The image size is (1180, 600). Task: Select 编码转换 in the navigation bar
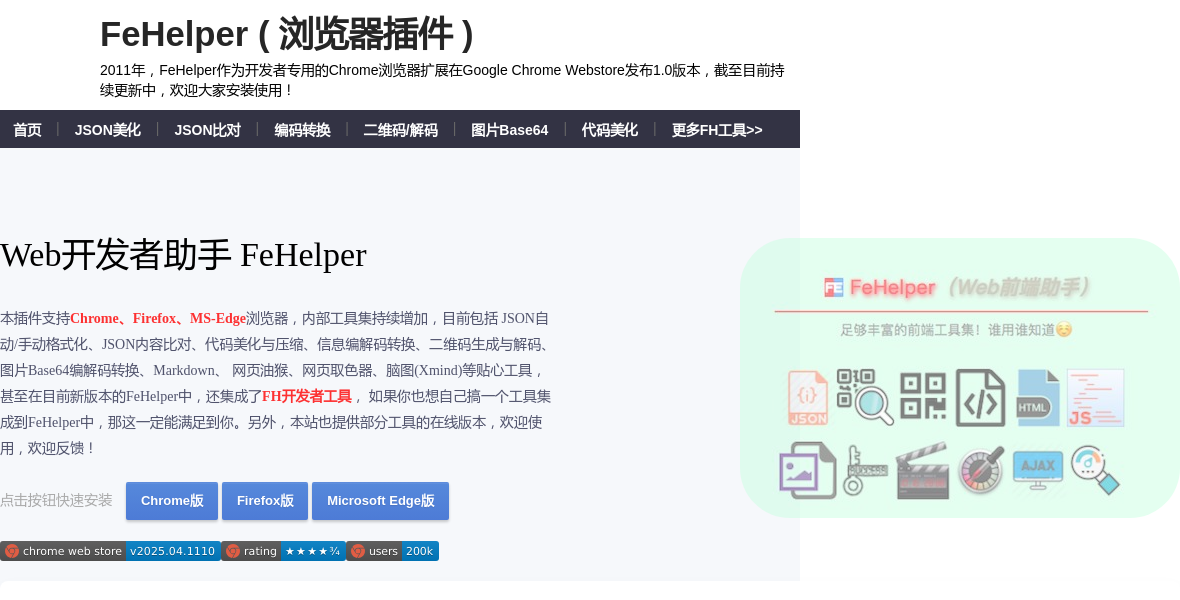[302, 130]
